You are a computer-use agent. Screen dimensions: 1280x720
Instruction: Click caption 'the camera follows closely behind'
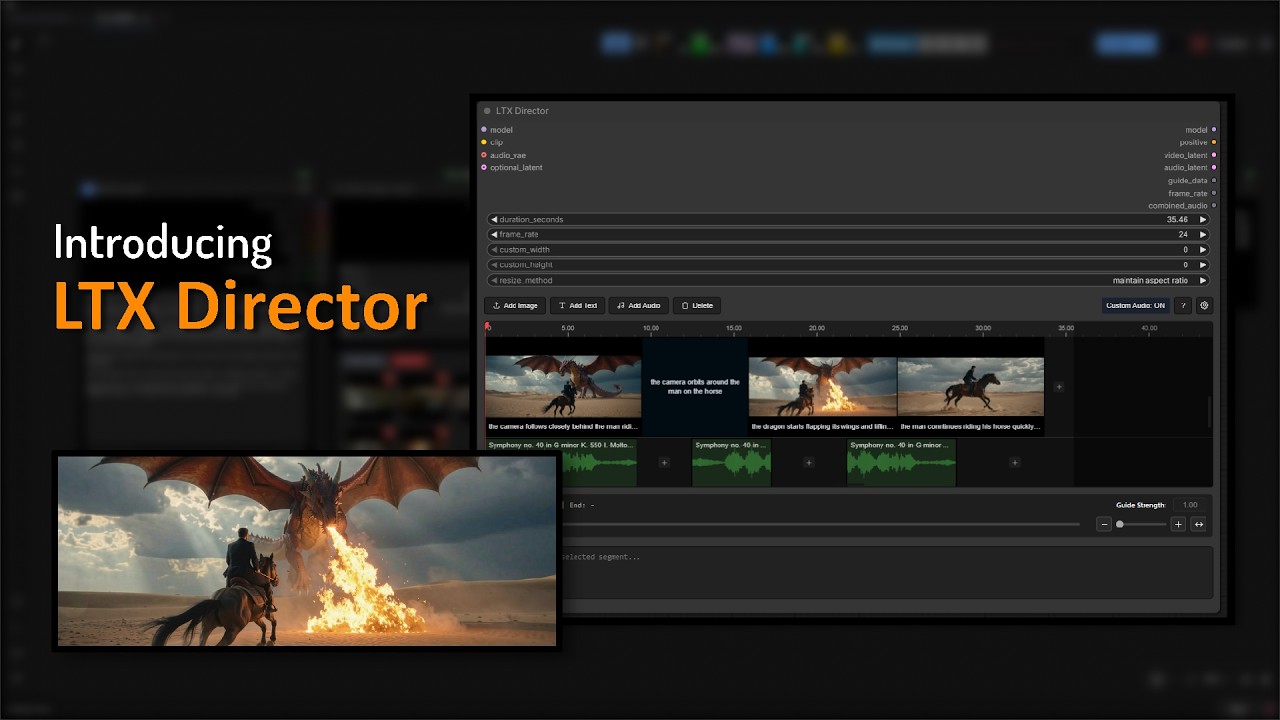[563, 426]
